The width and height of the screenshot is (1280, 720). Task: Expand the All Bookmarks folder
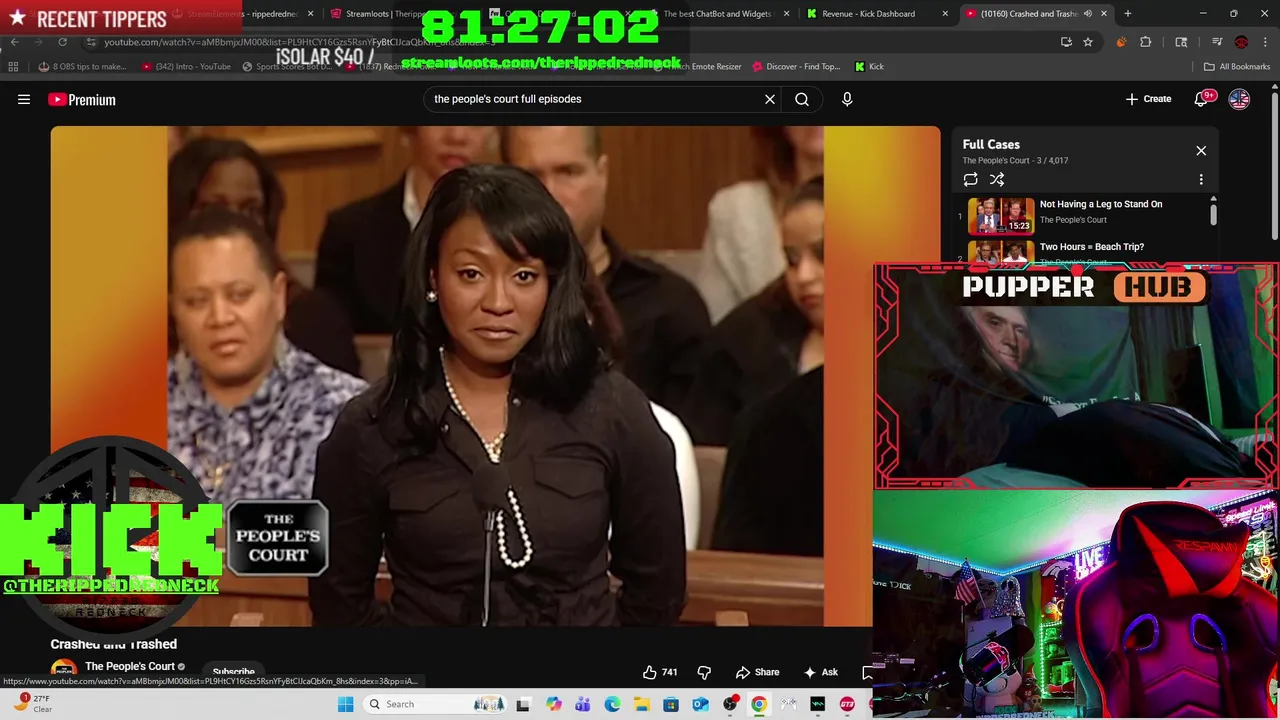1237,67
